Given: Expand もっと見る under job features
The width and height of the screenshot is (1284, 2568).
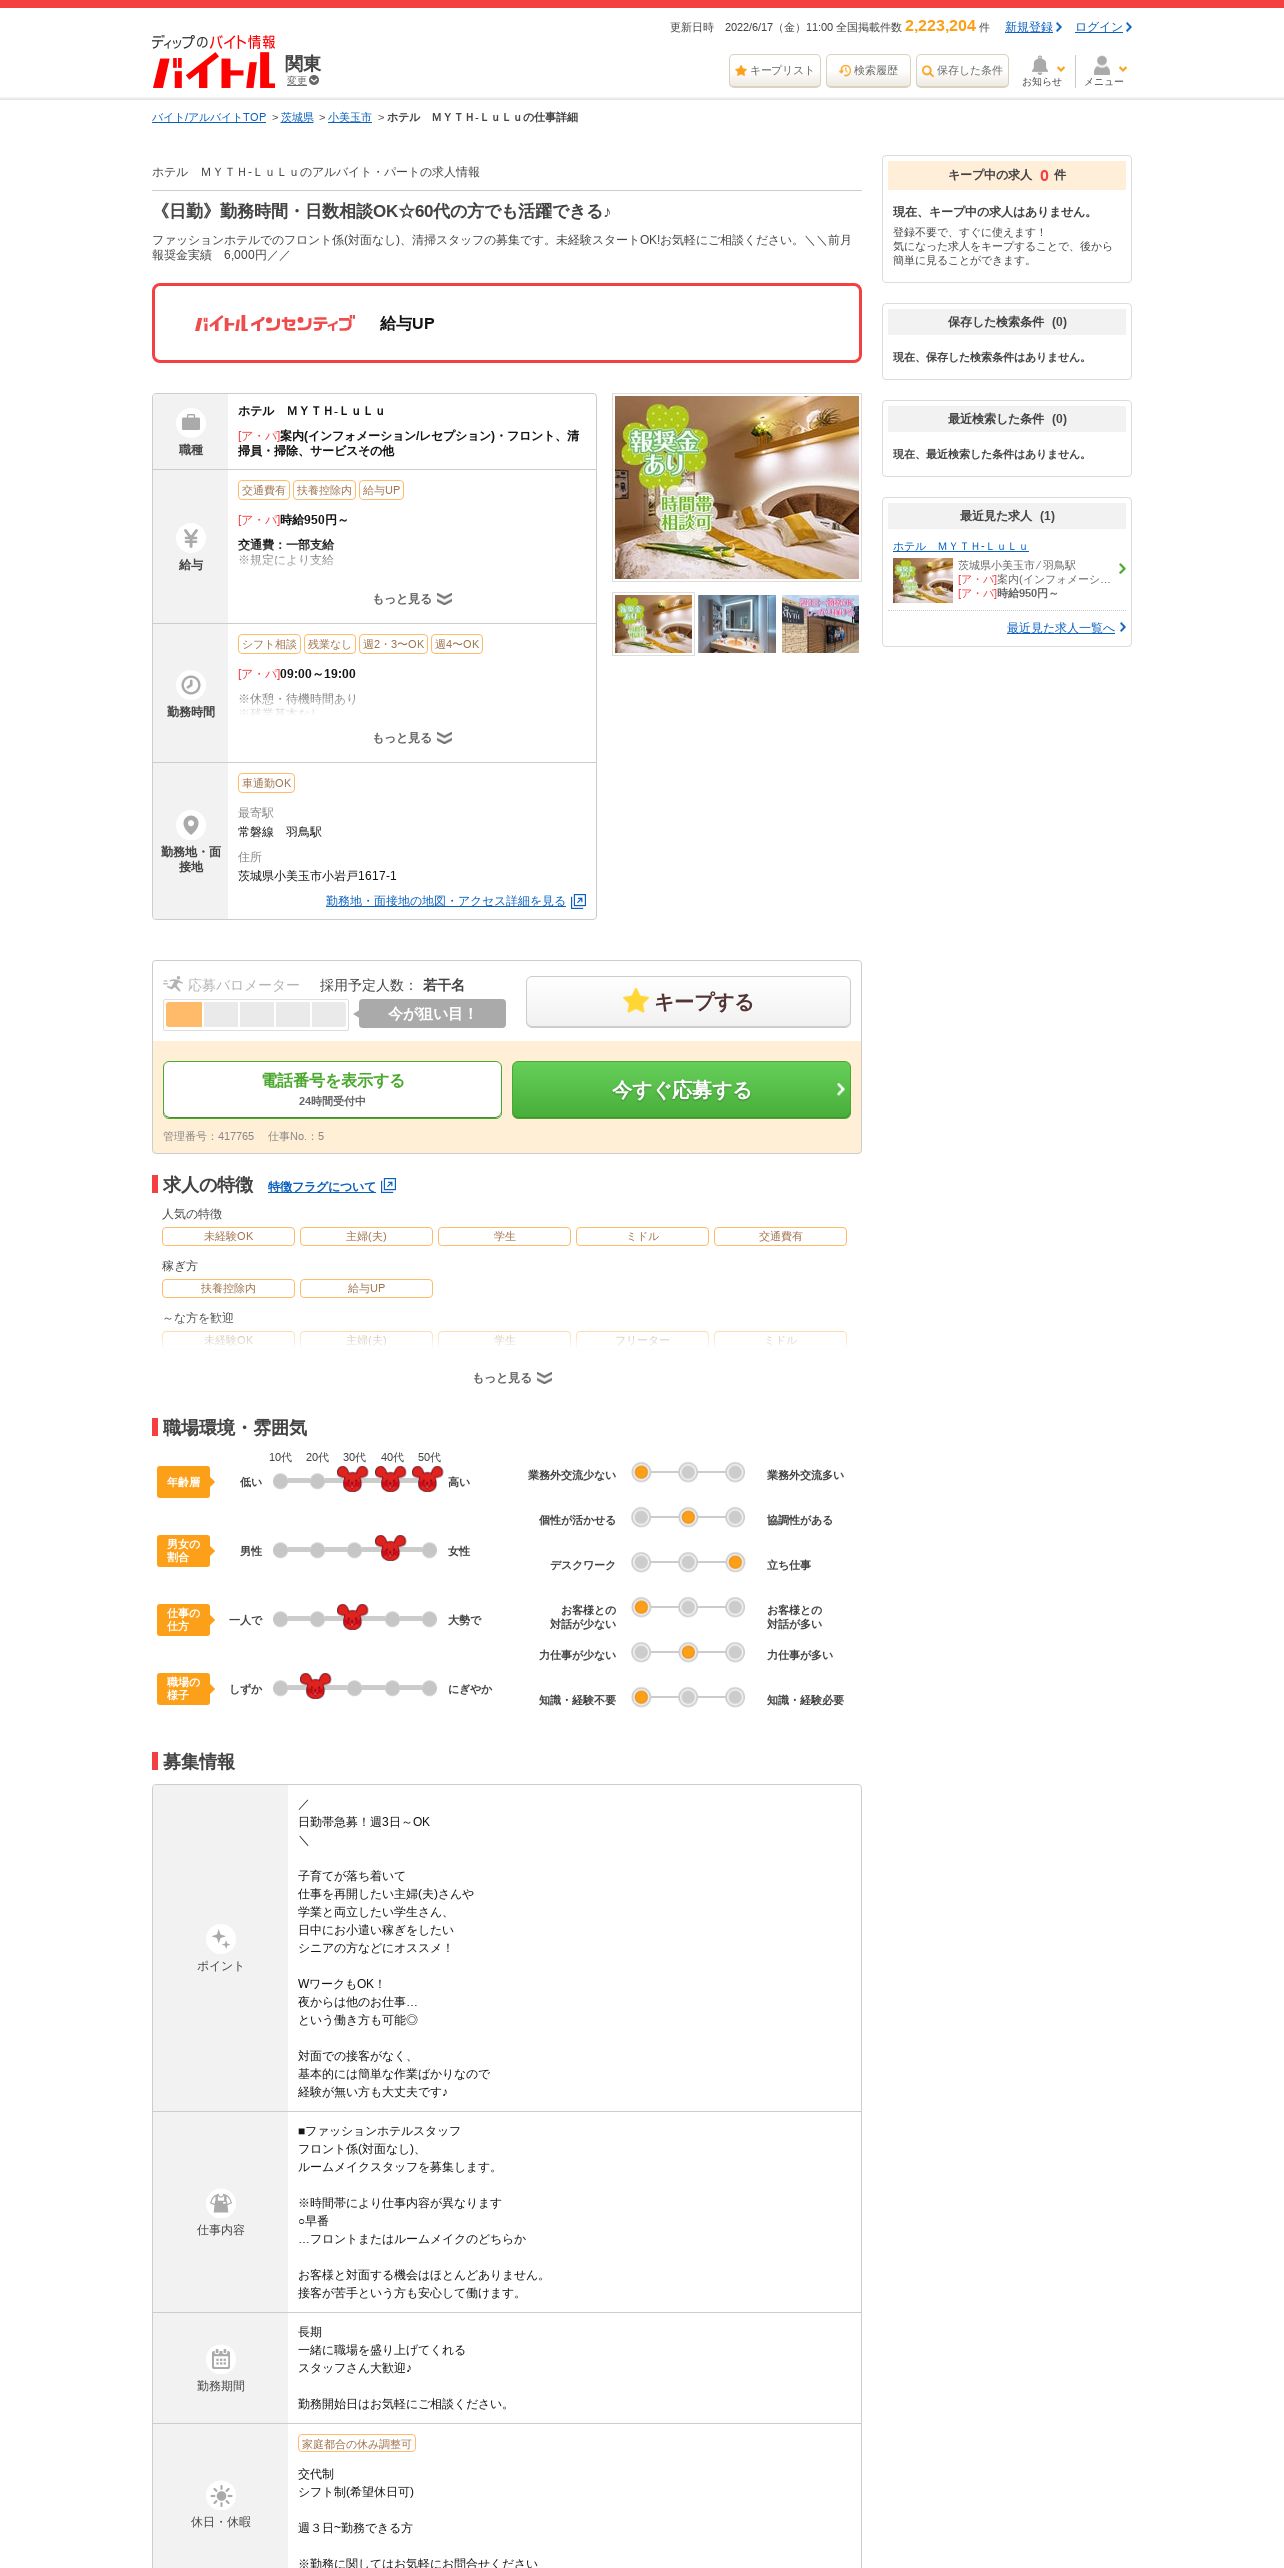Looking at the screenshot, I should click(512, 1378).
